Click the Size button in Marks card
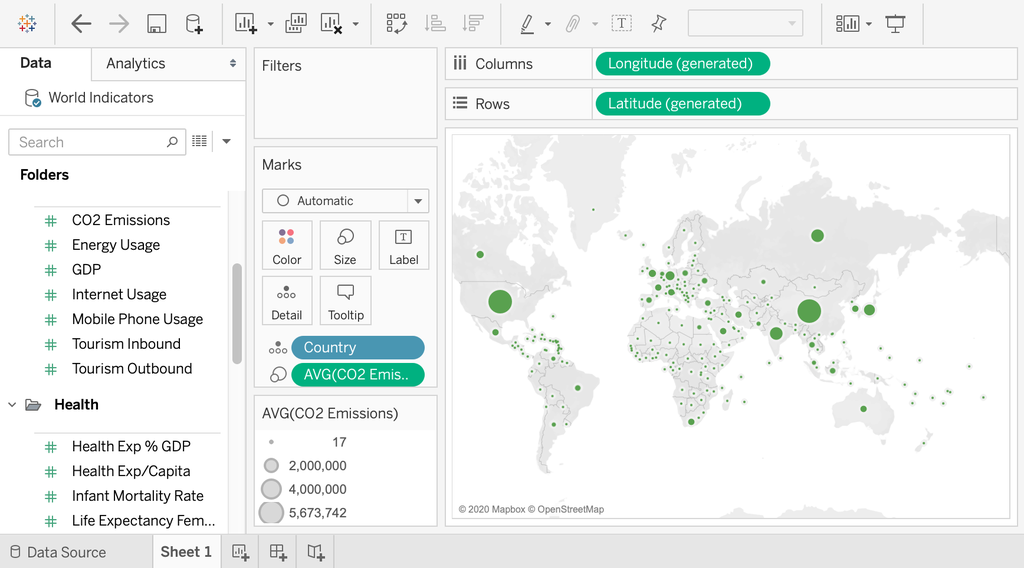The height and width of the screenshot is (568, 1024). pyautogui.click(x=345, y=246)
